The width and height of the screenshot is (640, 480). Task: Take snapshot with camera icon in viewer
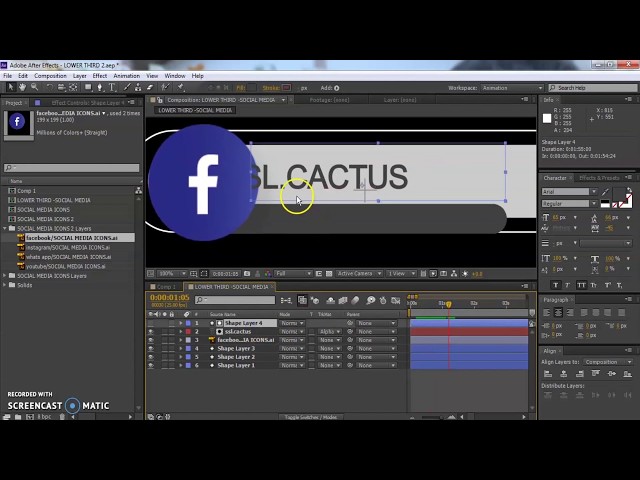247,273
